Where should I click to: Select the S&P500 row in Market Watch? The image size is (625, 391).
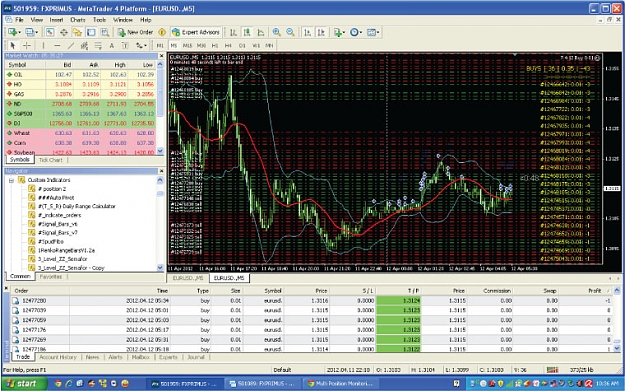pos(81,114)
